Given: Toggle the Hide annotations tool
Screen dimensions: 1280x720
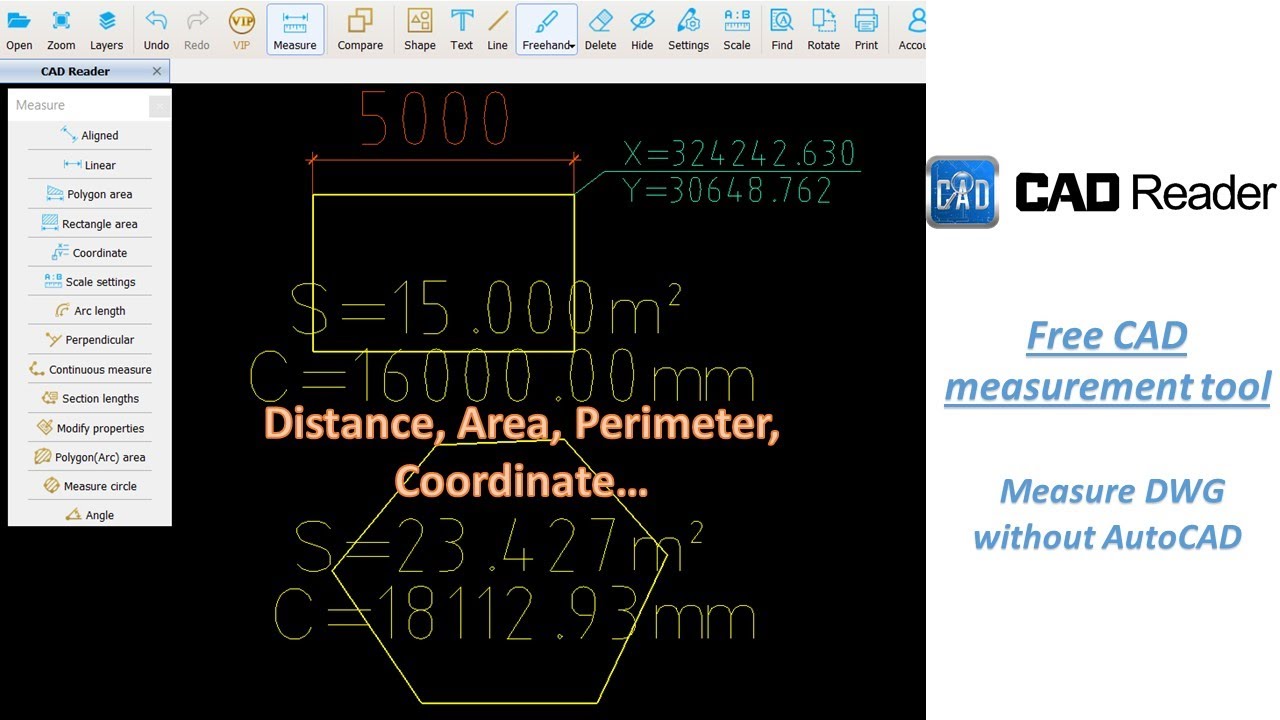Looking at the screenshot, I should click(x=642, y=29).
